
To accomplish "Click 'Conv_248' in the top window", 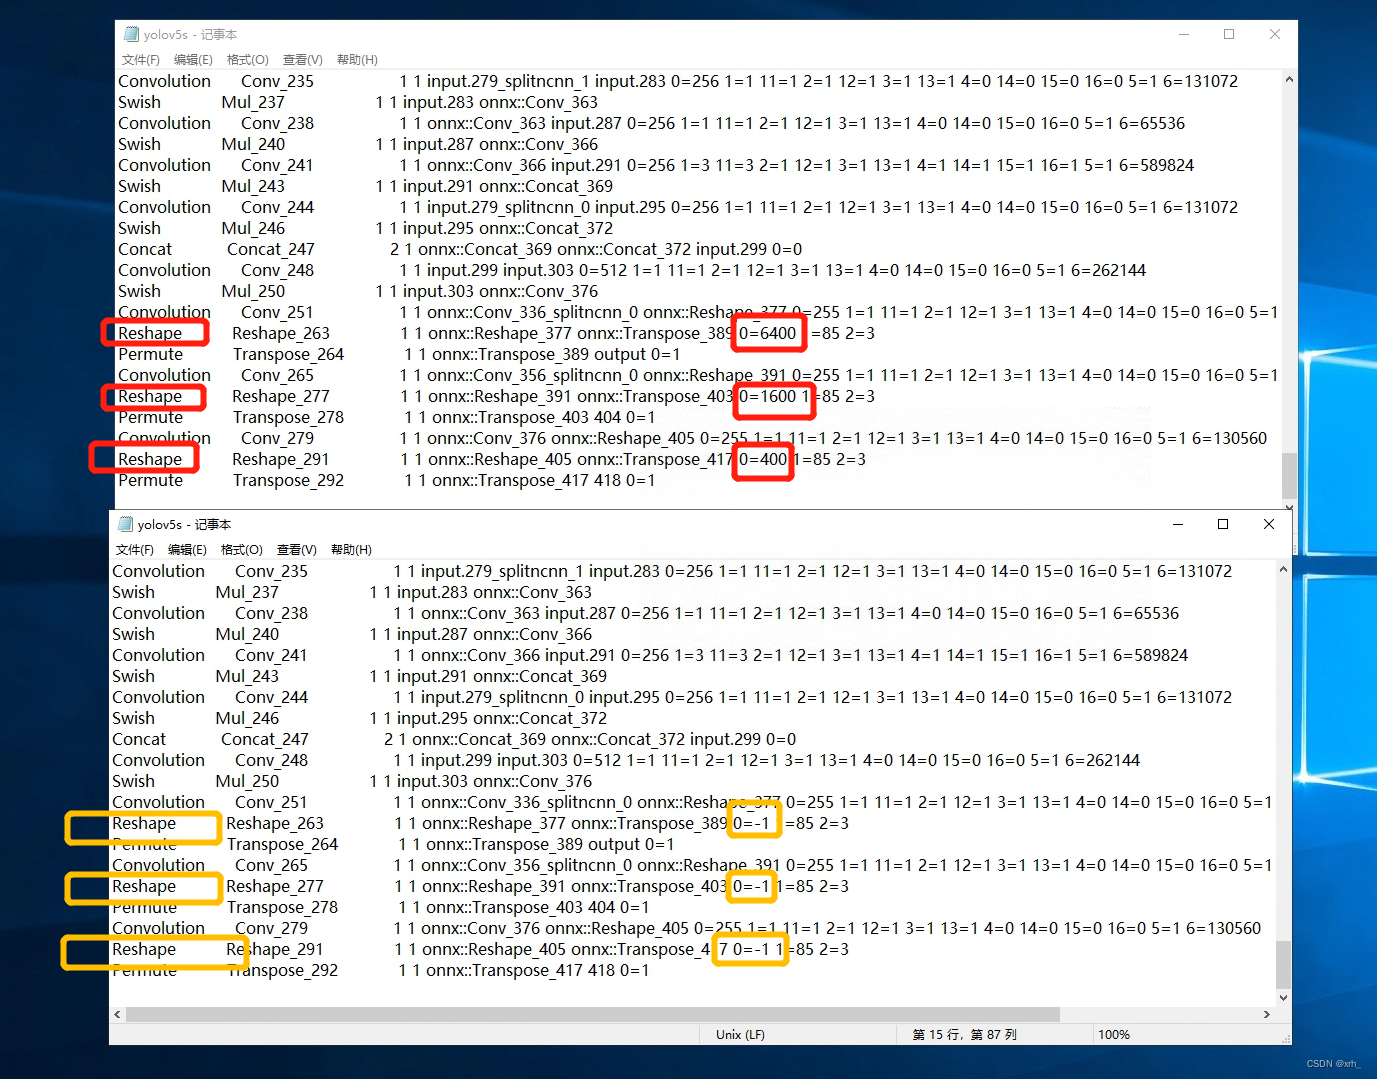I will pyautogui.click(x=277, y=270).
